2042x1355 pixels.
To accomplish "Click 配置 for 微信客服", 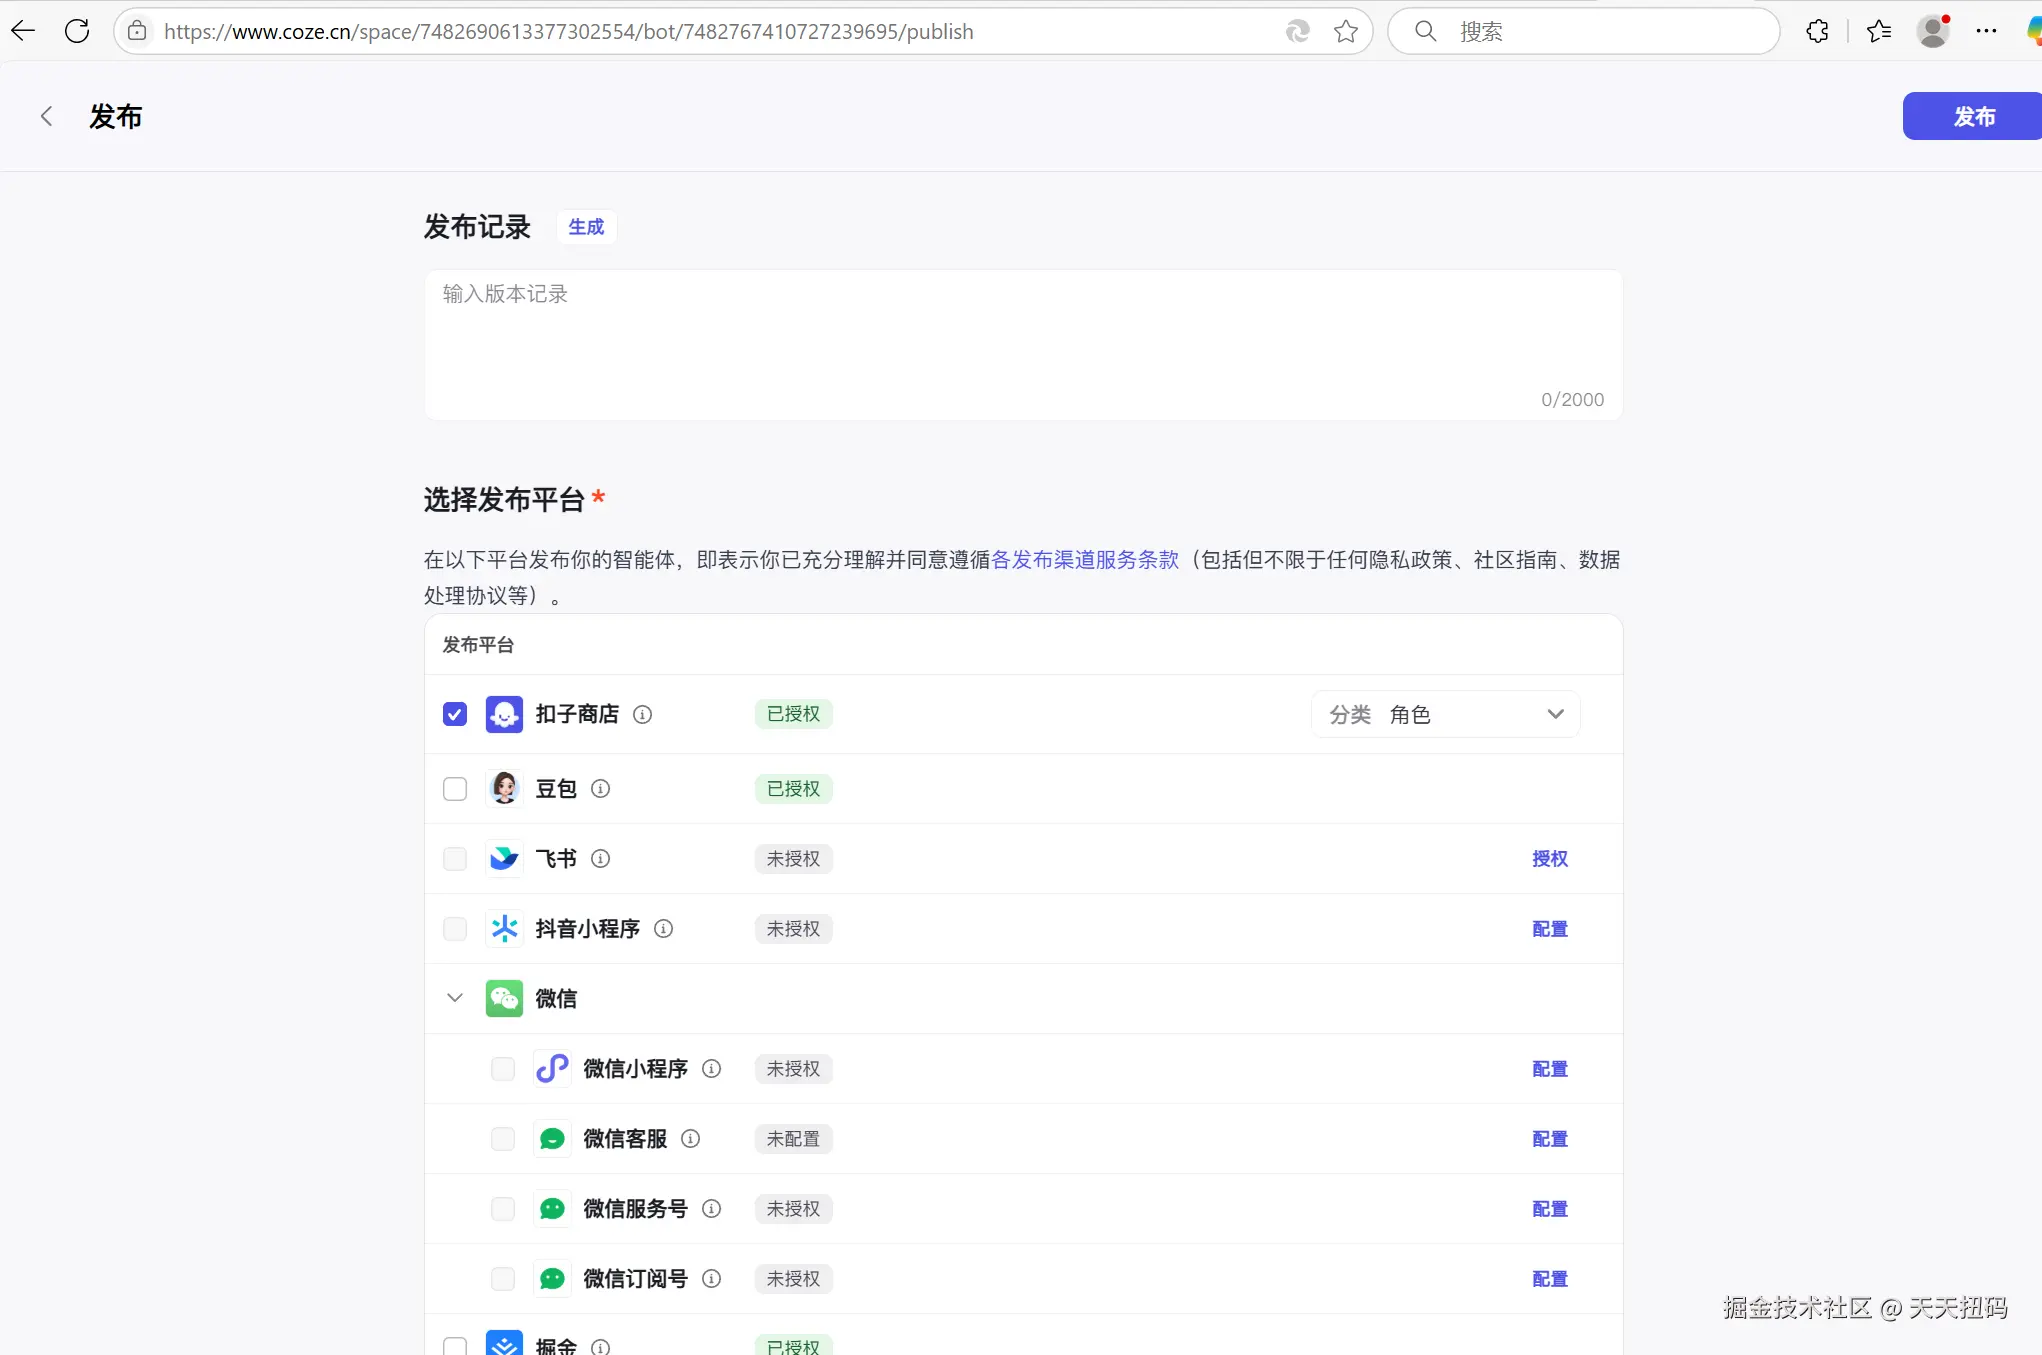I will coord(1550,1139).
